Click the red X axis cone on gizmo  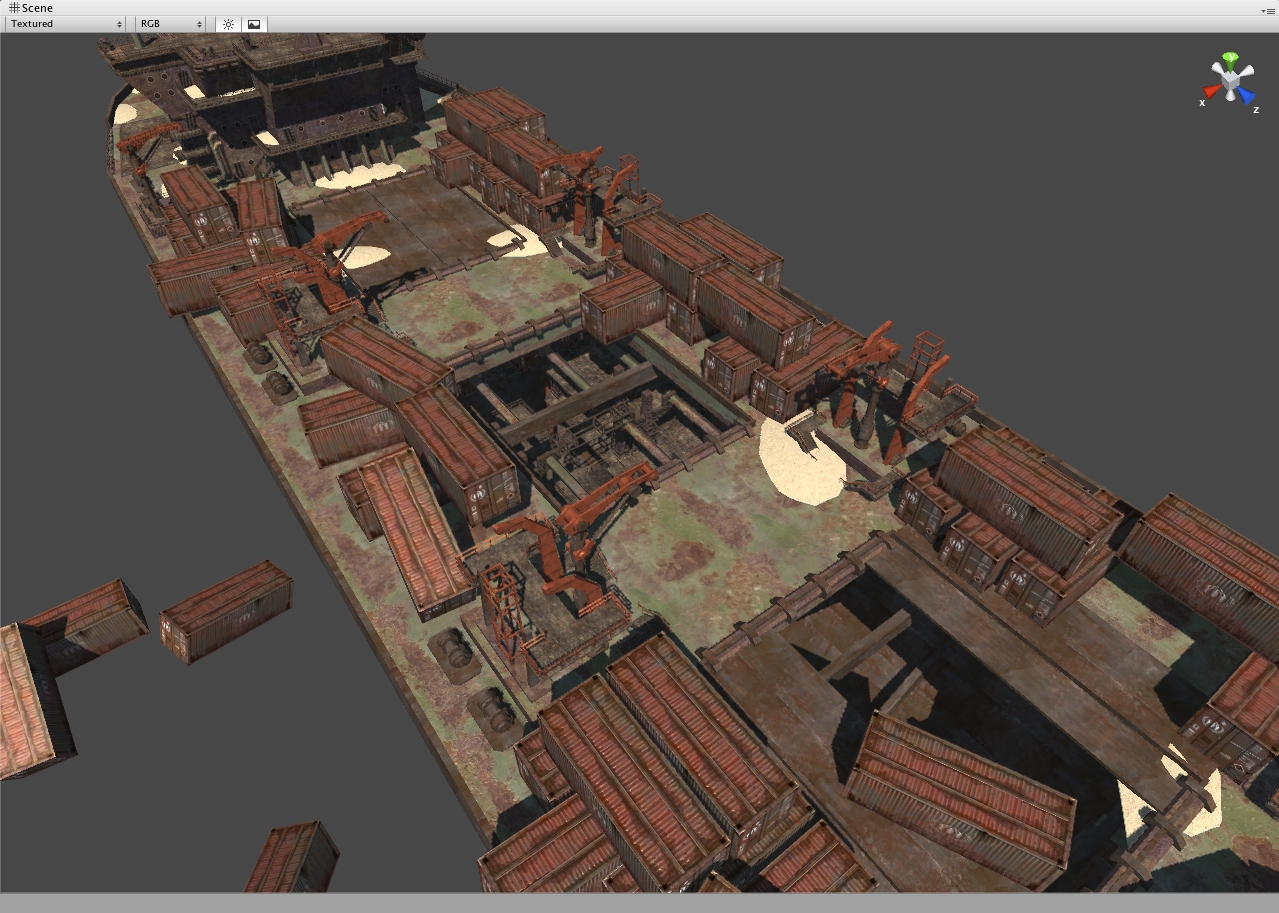[x=1212, y=92]
